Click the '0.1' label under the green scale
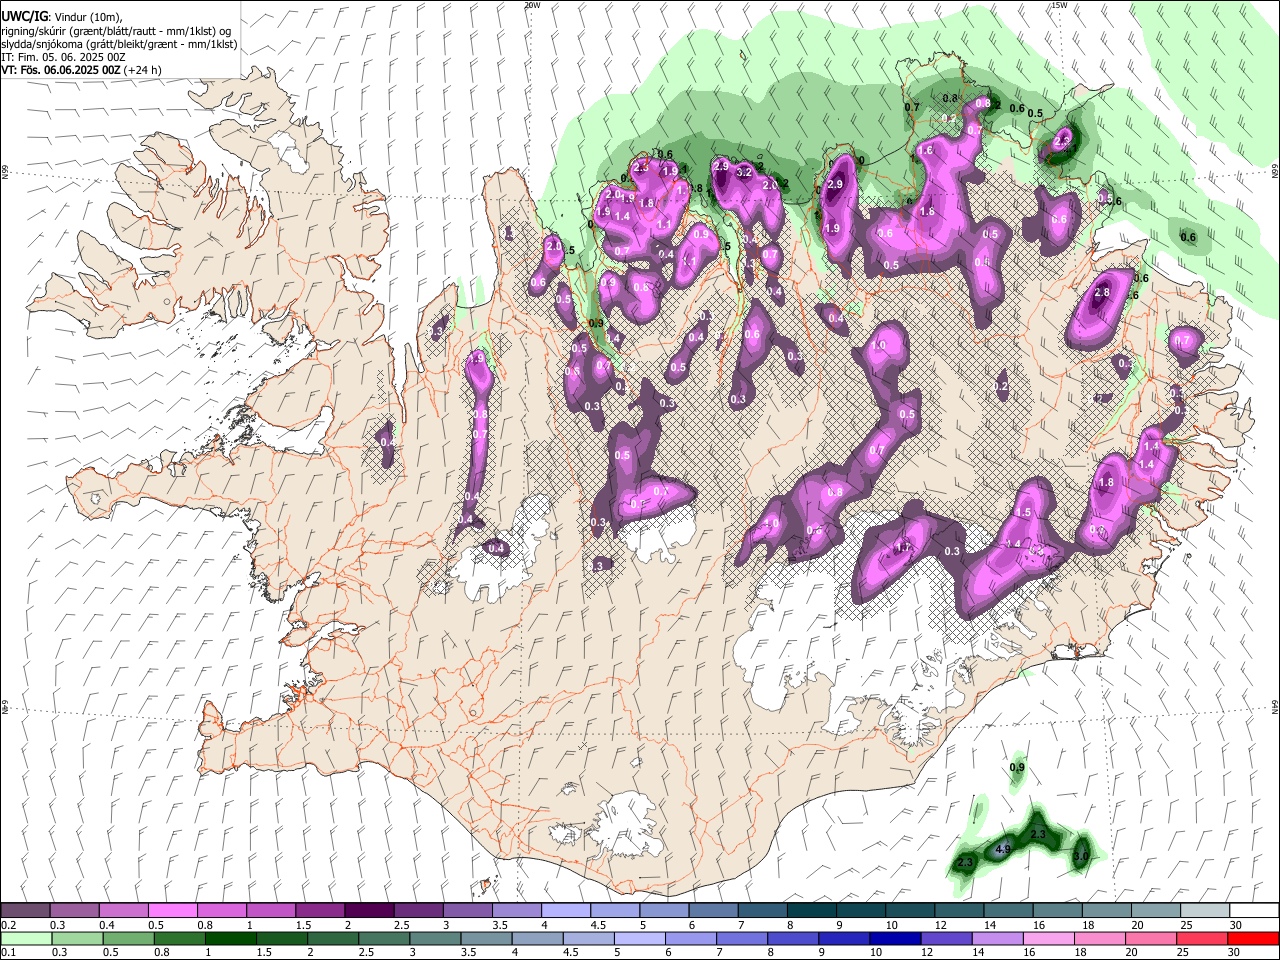This screenshot has width=1280, height=960. tap(8, 954)
